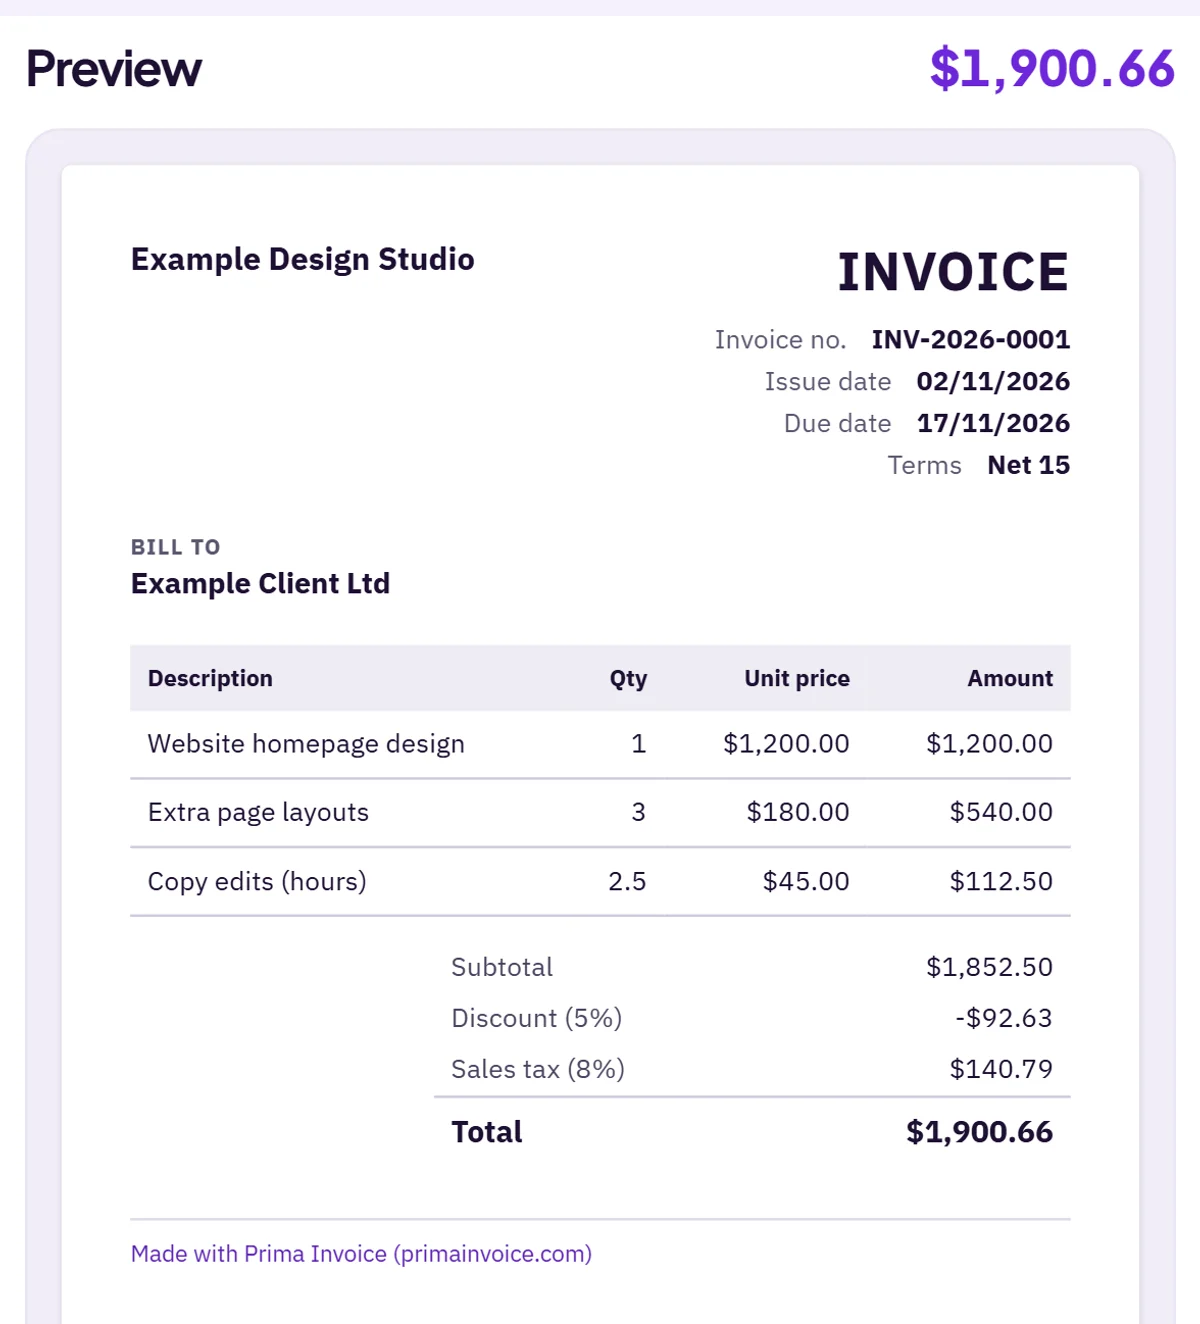Viewport: 1200px width, 1324px height.
Task: Click the bold $1,900.66 total in table
Action: pos(979,1132)
